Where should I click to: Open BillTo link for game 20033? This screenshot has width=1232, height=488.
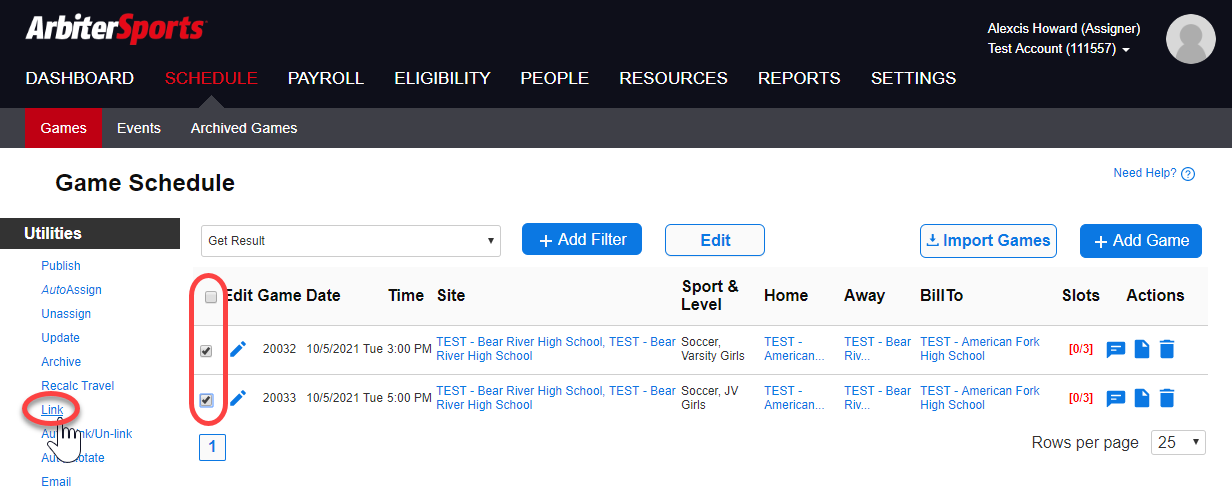(980, 398)
